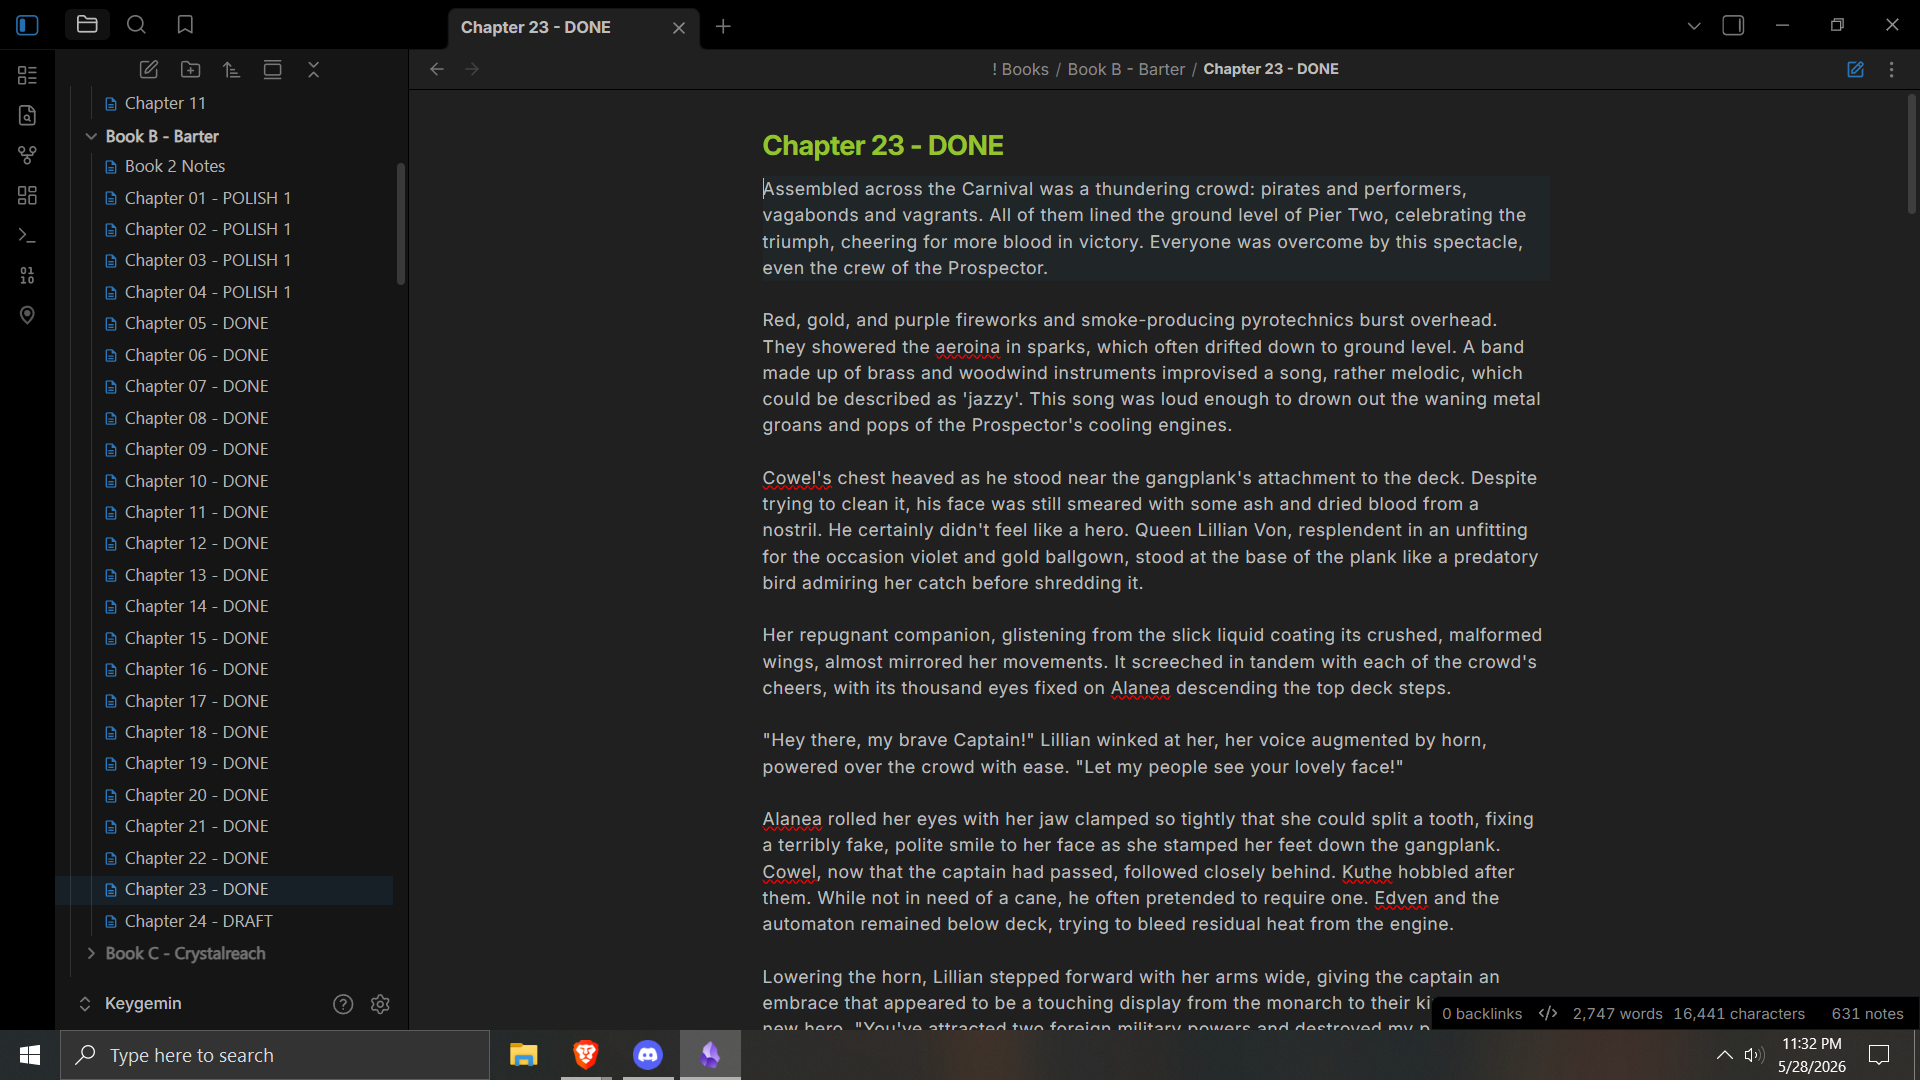Create a new folder
Image resolution: width=1920 pixels, height=1080 pixels.
(190, 69)
